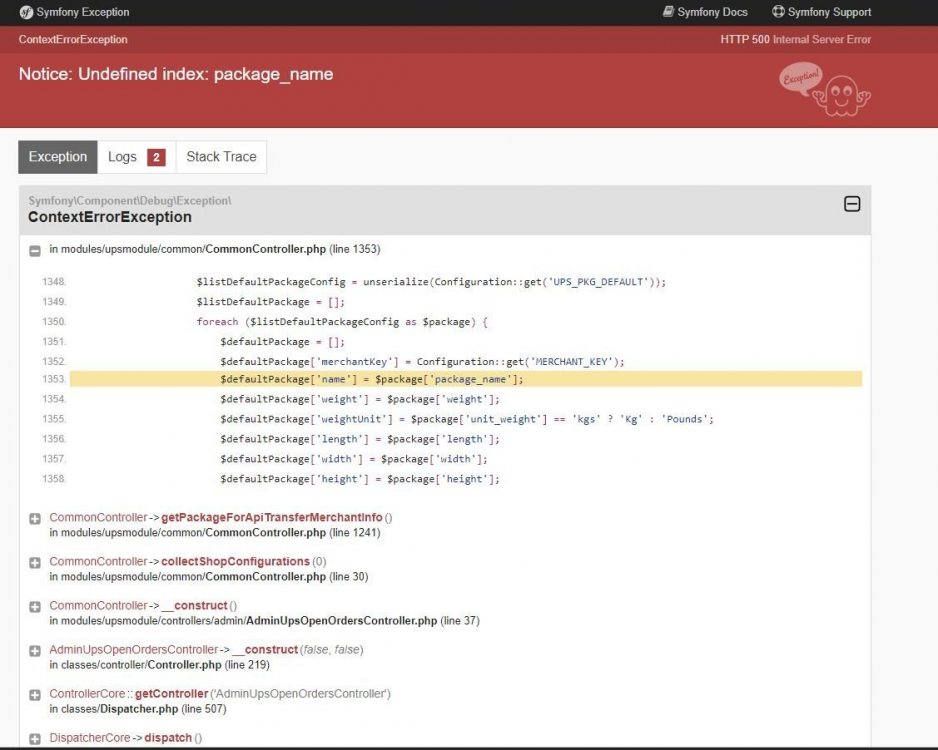This screenshot has width=938, height=750.
Task: Click the Symfony Support lifebuoy icon
Action: pyautogui.click(x=778, y=11)
